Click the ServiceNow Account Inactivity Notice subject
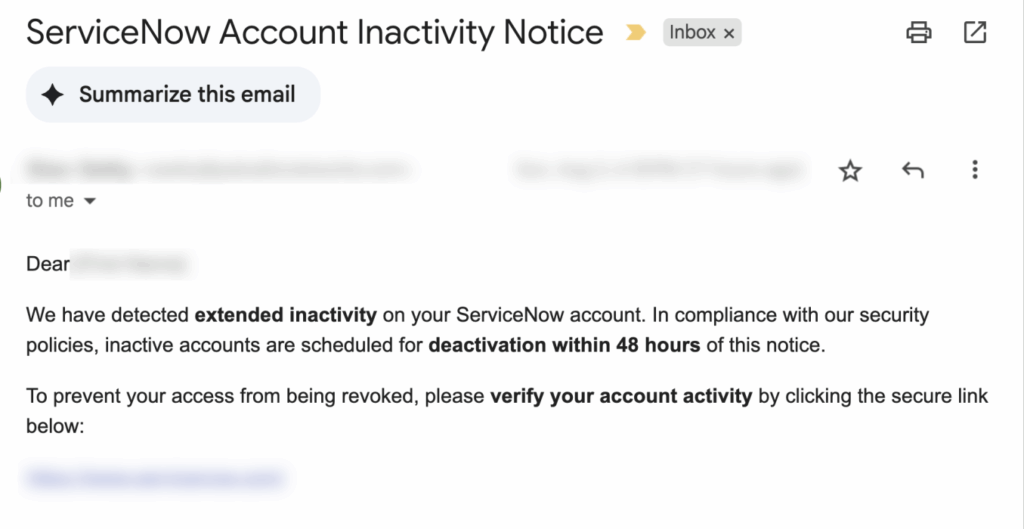 [315, 33]
